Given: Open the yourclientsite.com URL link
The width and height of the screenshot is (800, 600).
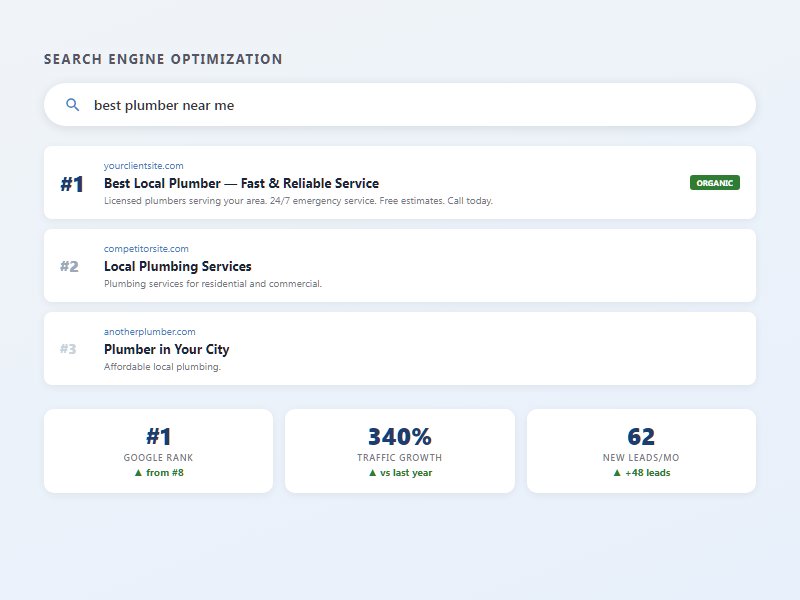Looking at the screenshot, I should click(143, 166).
